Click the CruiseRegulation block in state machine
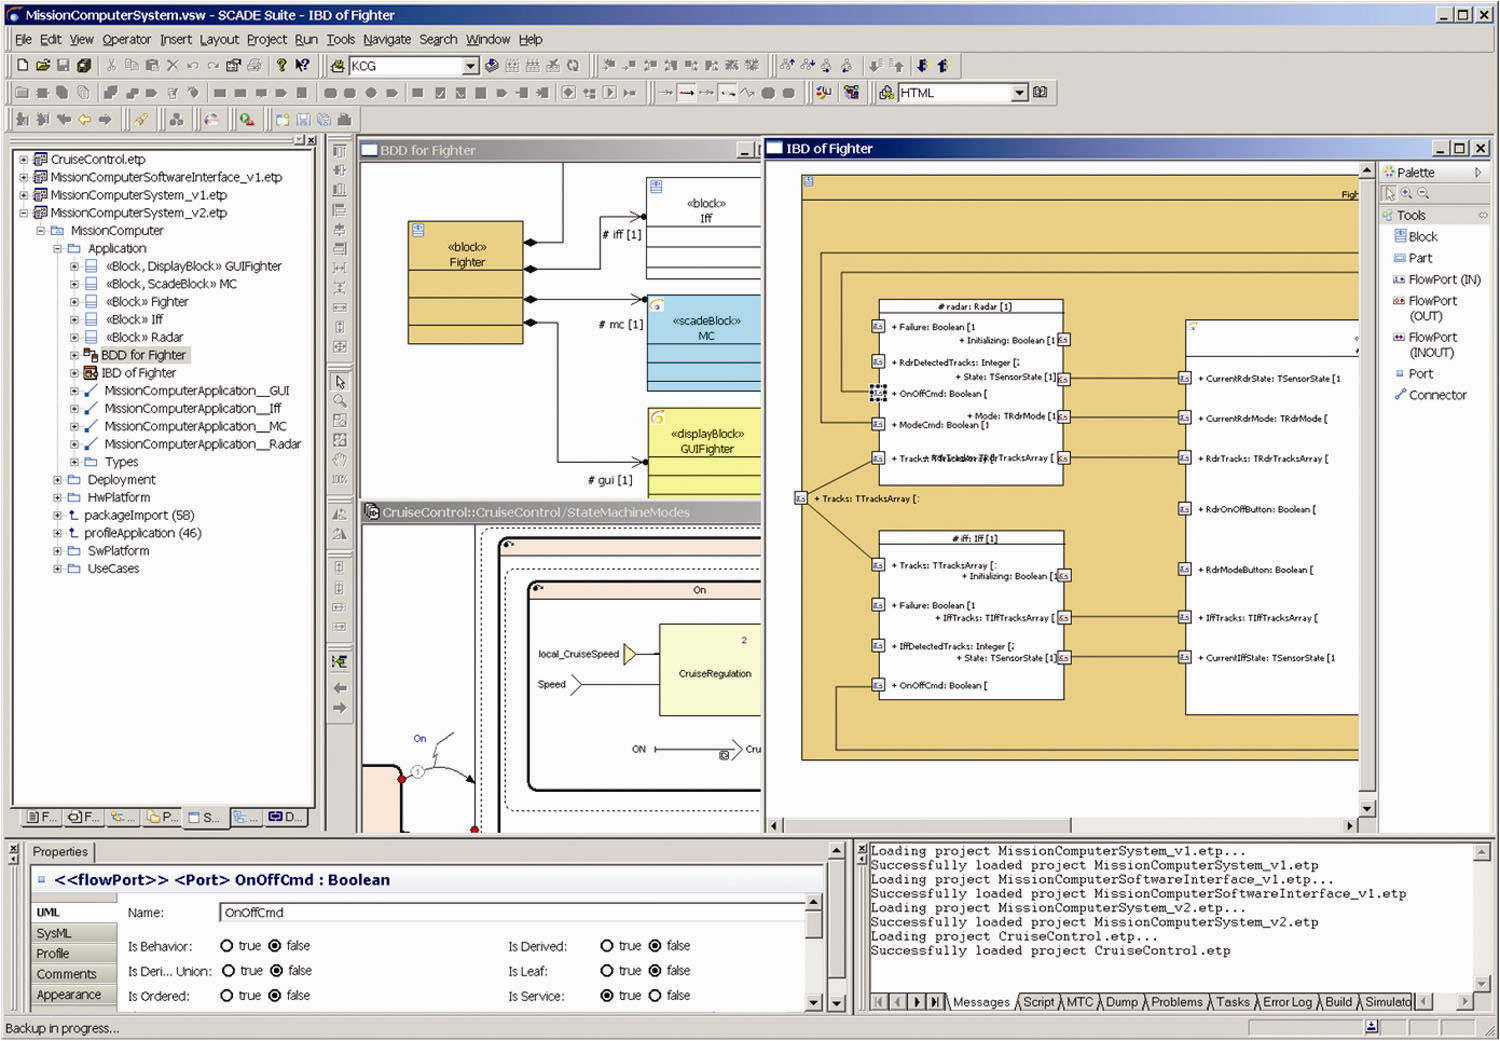Viewport: 1500px width, 1041px height. click(709, 670)
